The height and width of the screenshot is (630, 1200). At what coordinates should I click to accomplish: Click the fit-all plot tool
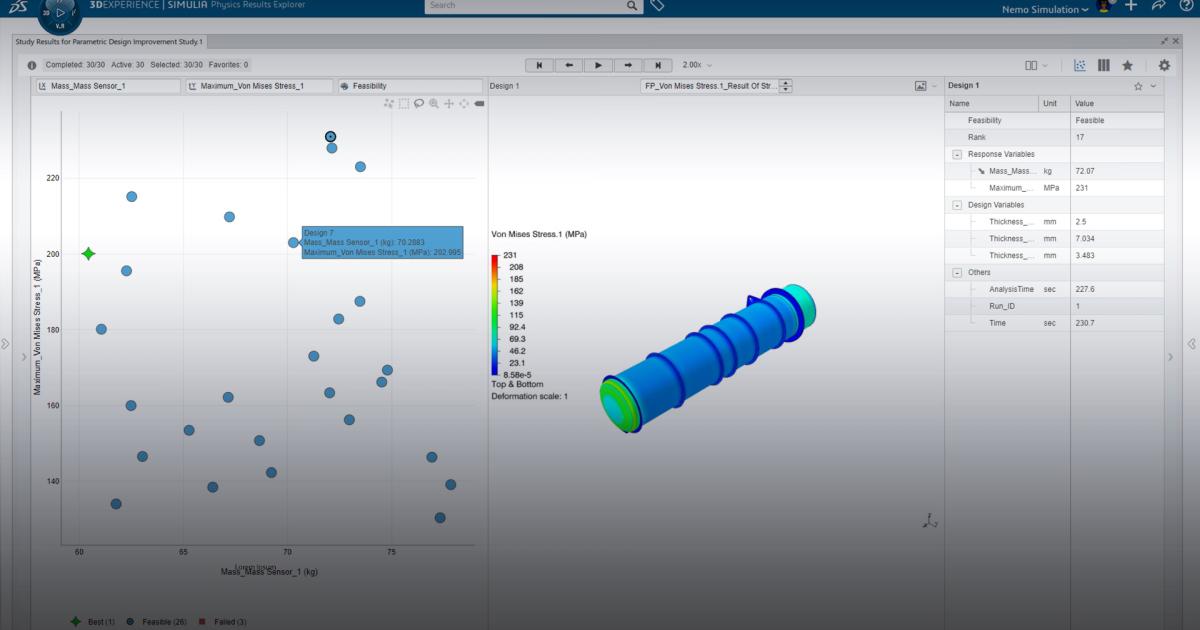(464, 103)
